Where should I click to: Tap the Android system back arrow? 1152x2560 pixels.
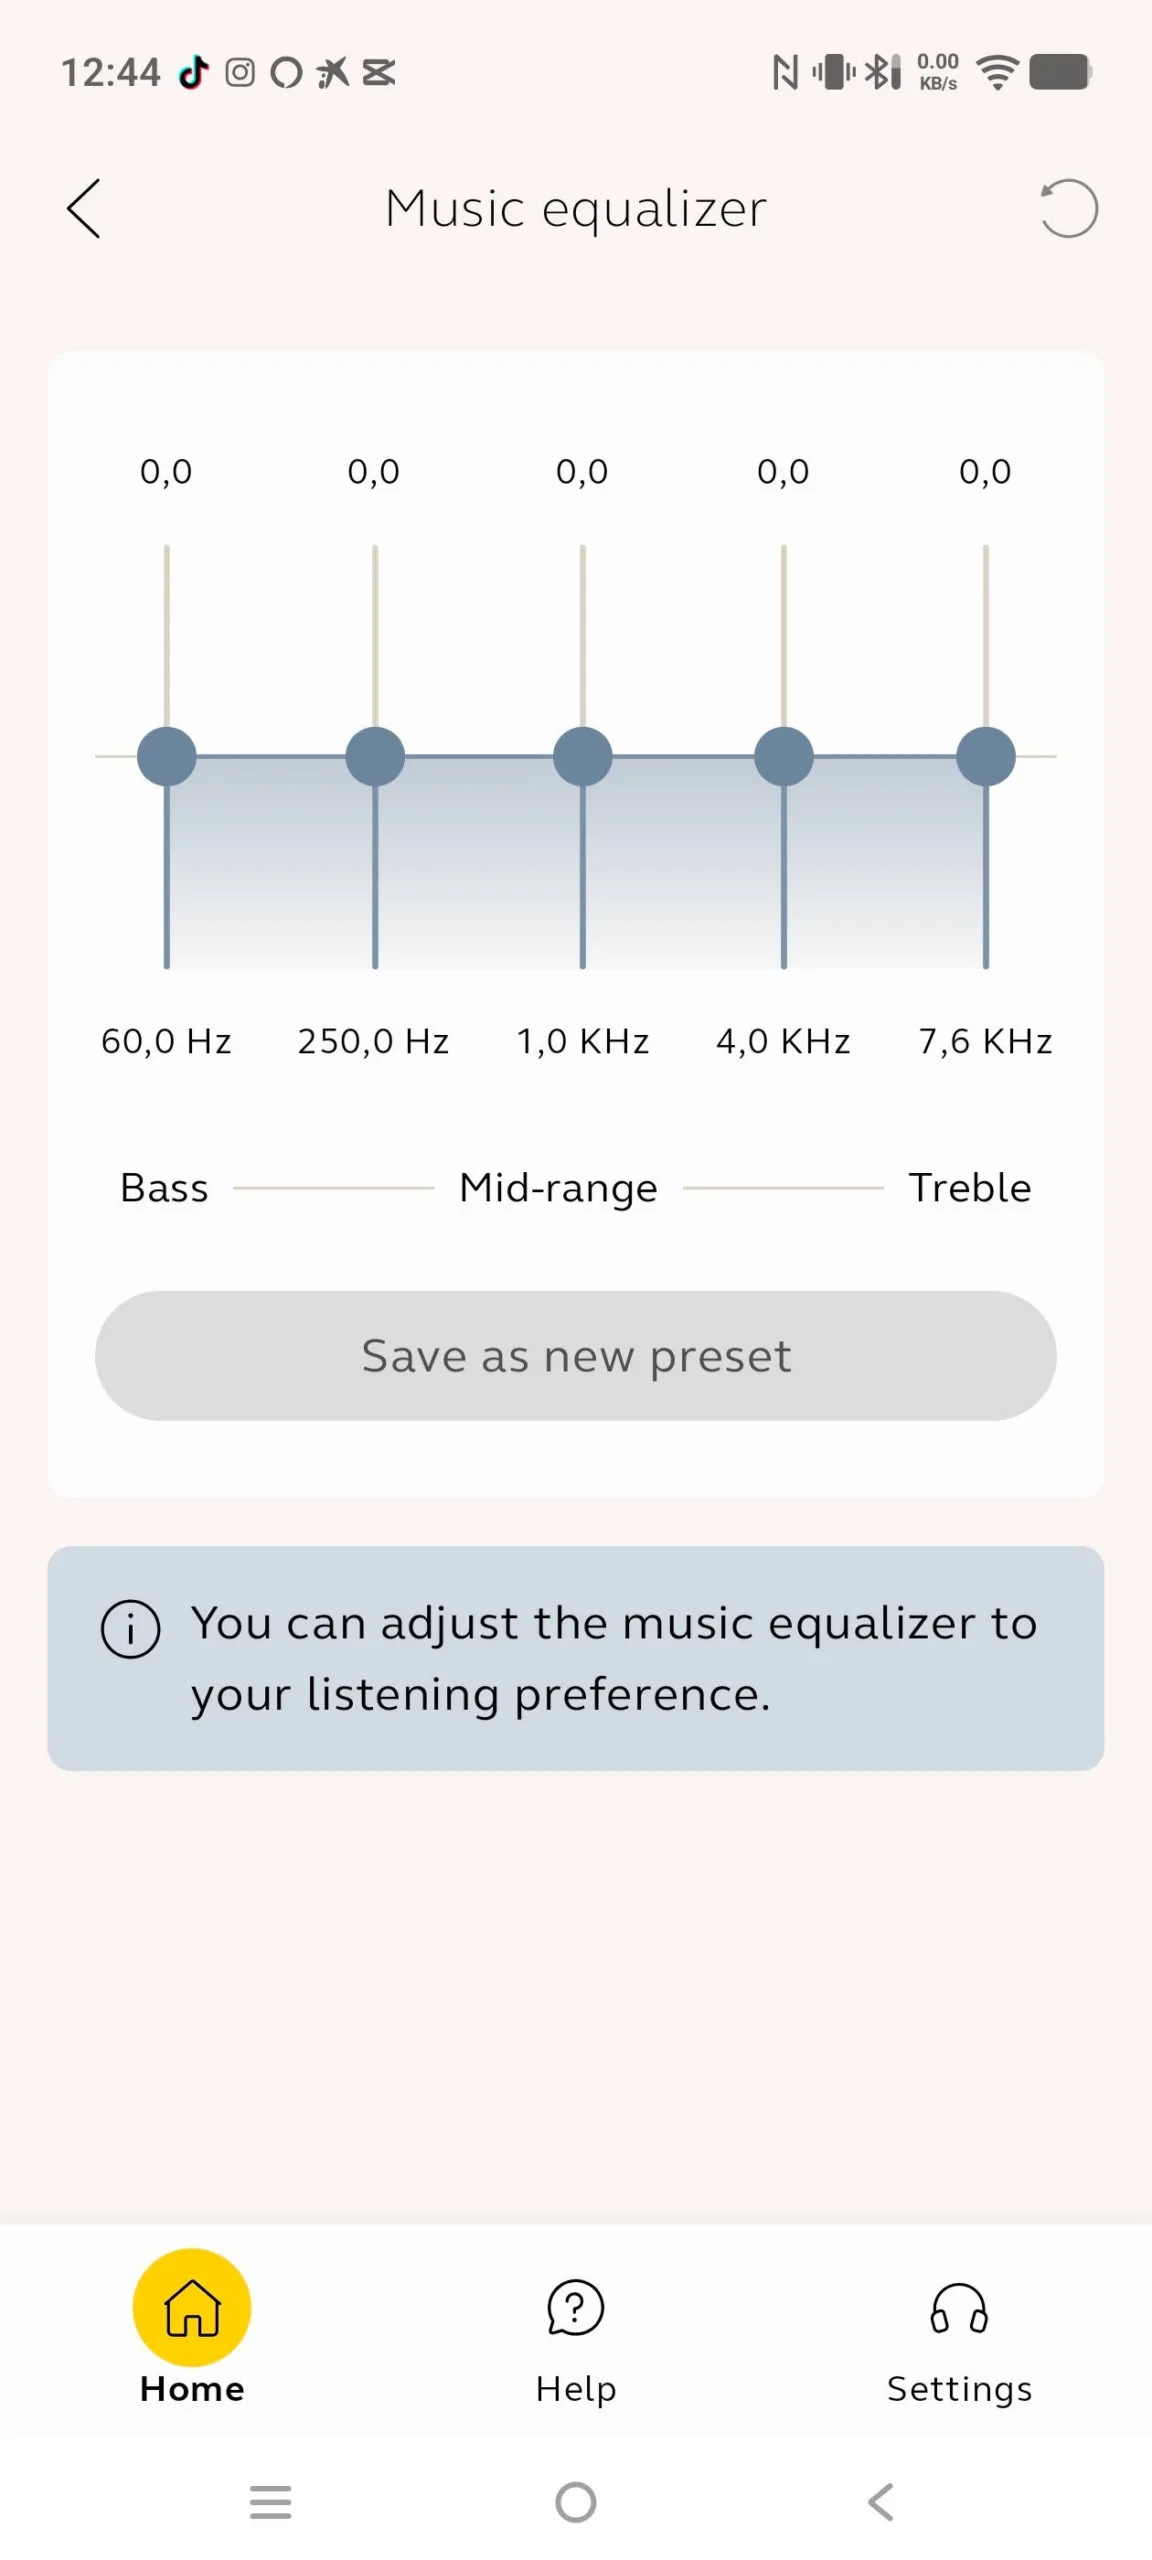(x=880, y=2502)
